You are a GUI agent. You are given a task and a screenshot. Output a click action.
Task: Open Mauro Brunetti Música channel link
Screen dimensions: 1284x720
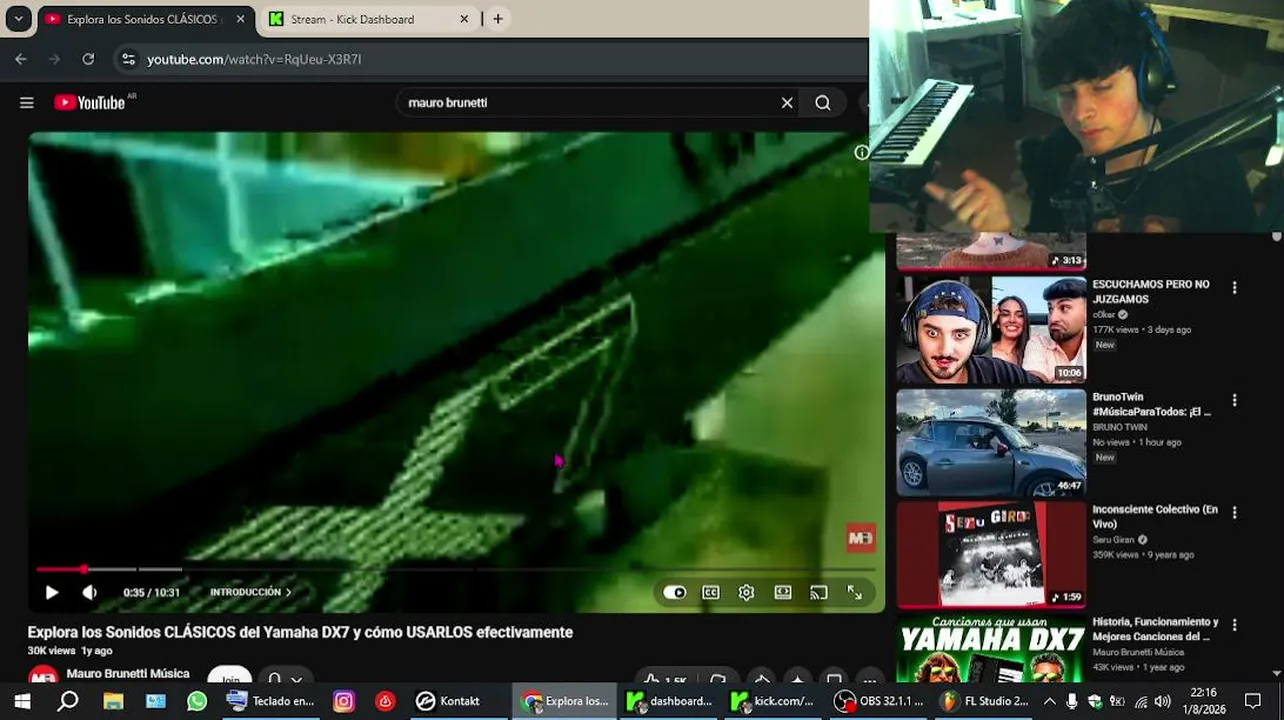128,673
